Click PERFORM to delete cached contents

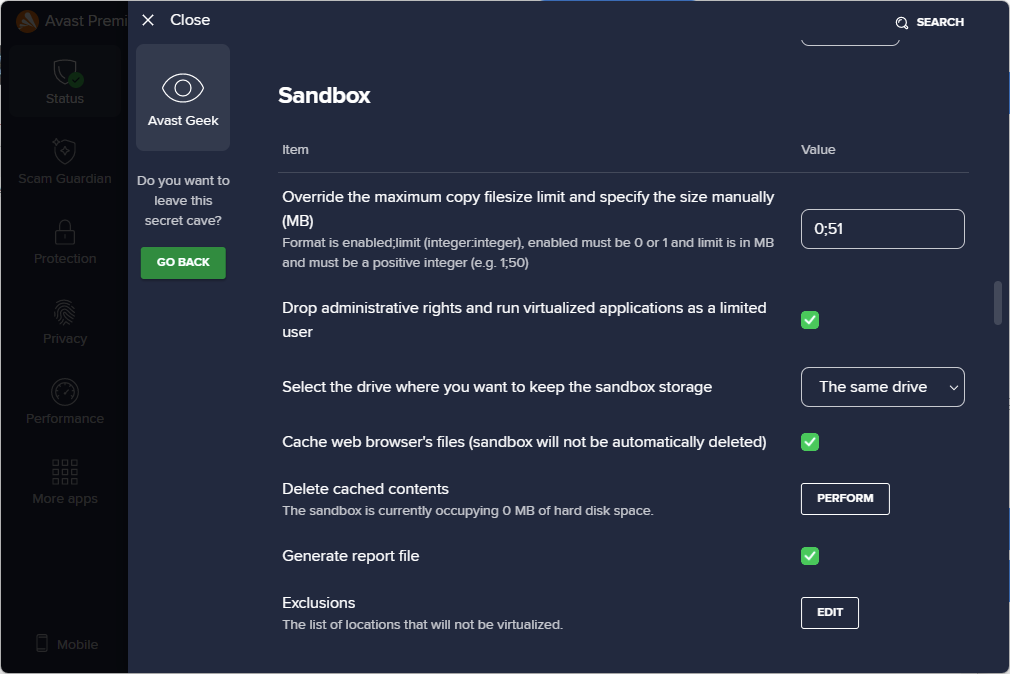pos(845,499)
